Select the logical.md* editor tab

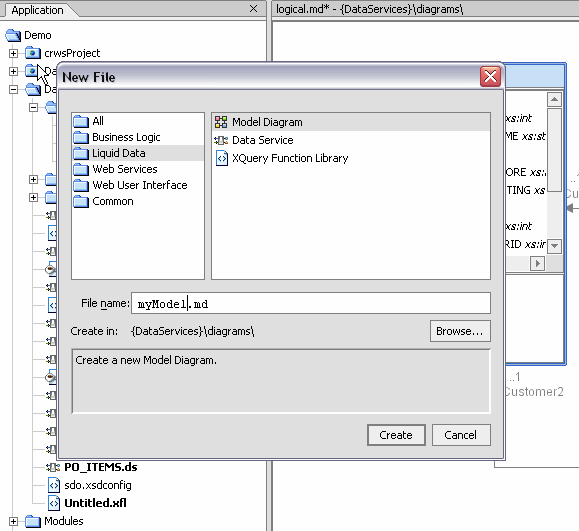coord(369,9)
